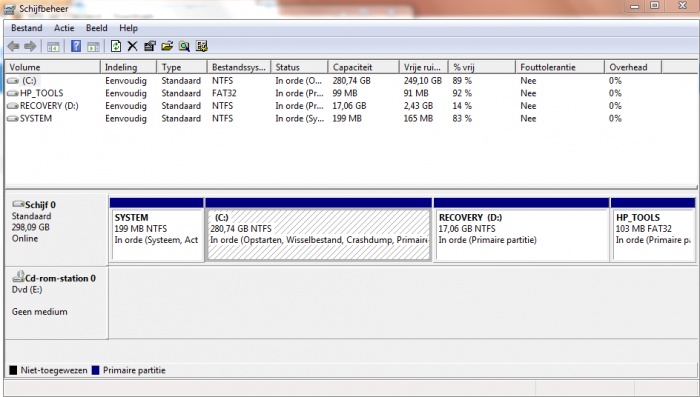Screen dimensions: 700x397
Task: Sort by the Bestandssys... column header
Action: pyautogui.click(x=239, y=67)
